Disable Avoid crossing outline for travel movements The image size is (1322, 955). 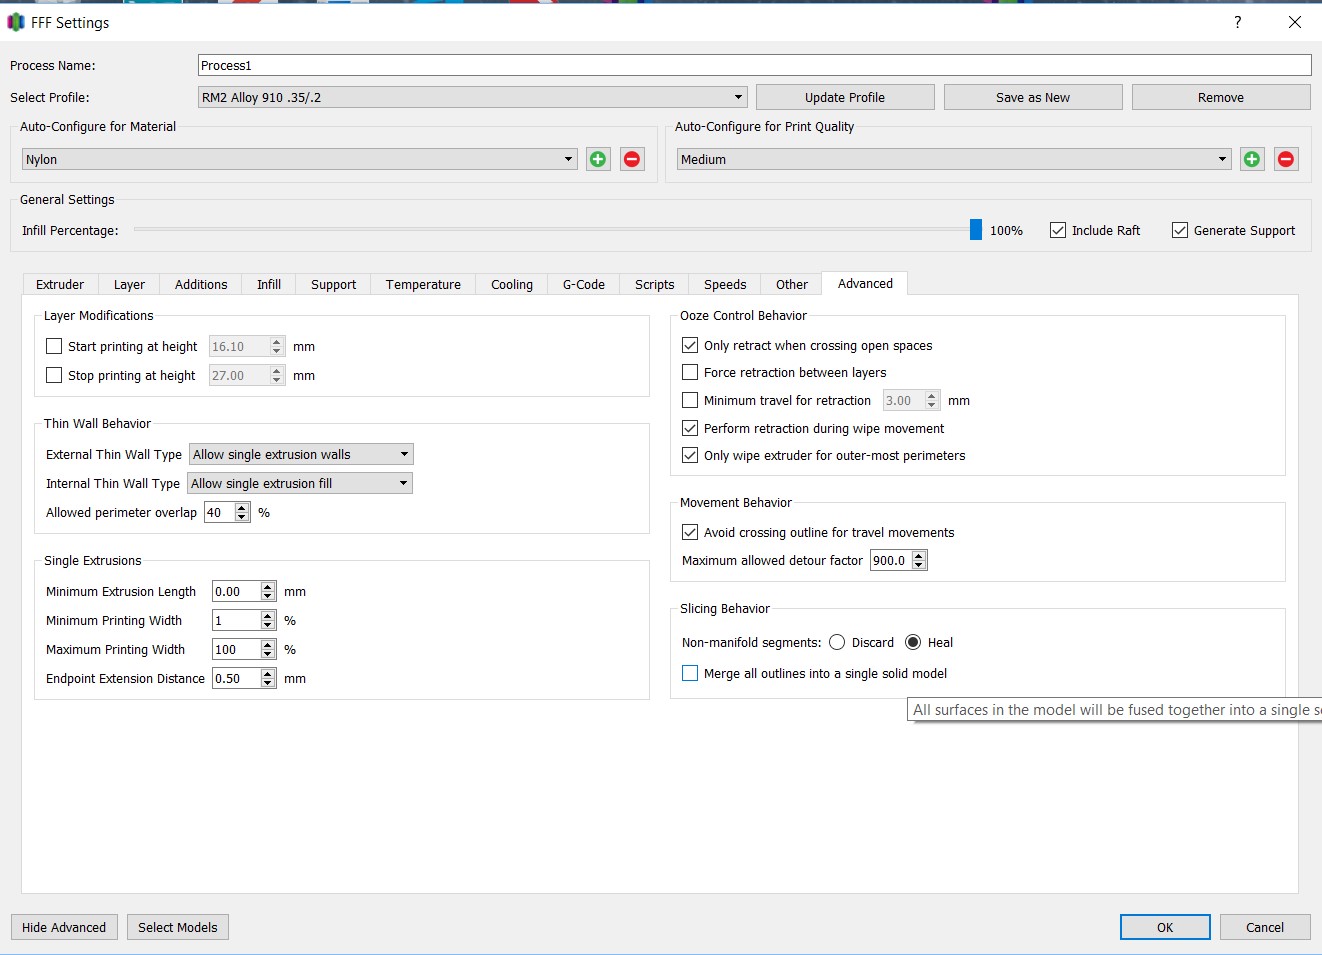click(690, 532)
